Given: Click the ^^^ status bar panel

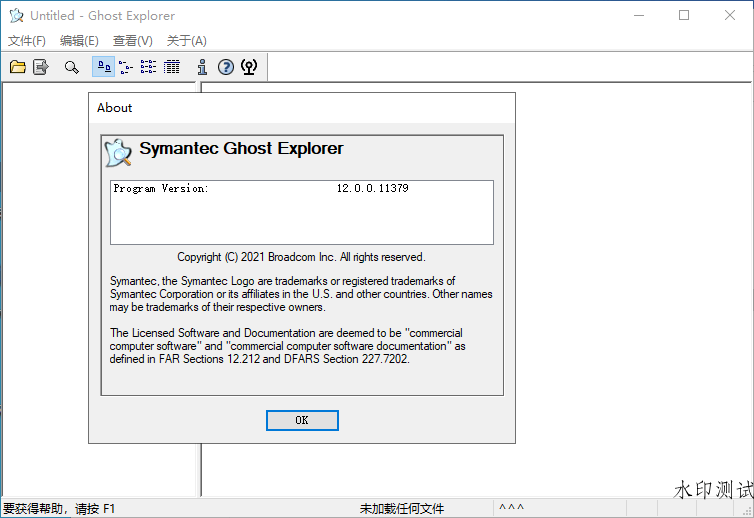Looking at the screenshot, I should tap(512, 508).
